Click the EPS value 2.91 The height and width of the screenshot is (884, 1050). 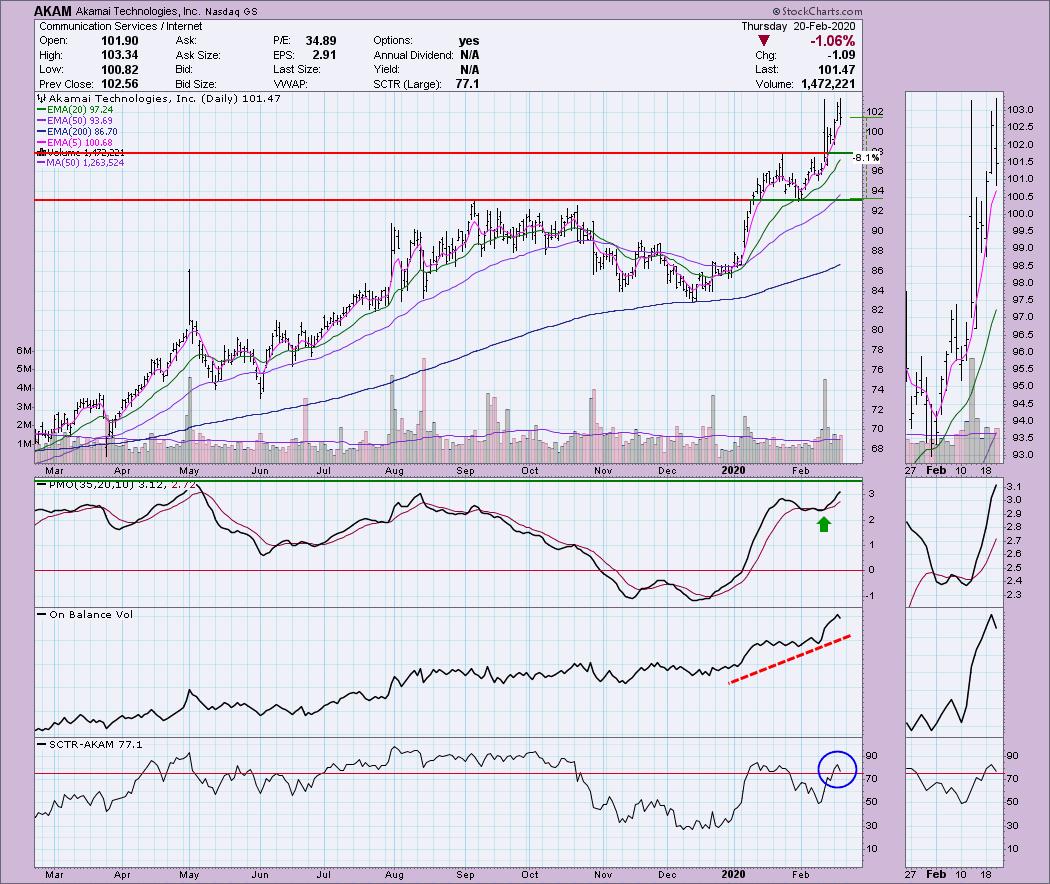coord(324,55)
